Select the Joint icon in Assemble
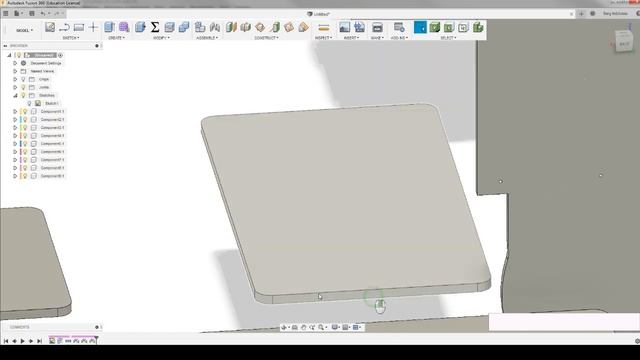 [x=215, y=27]
